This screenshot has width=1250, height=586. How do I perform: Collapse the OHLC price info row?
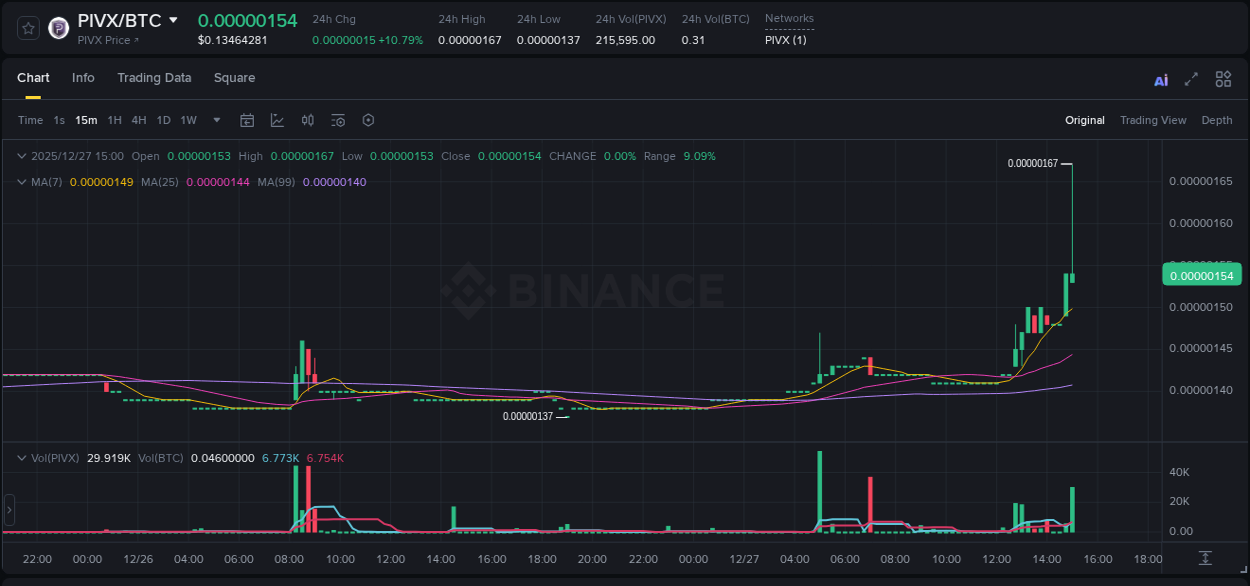point(21,156)
